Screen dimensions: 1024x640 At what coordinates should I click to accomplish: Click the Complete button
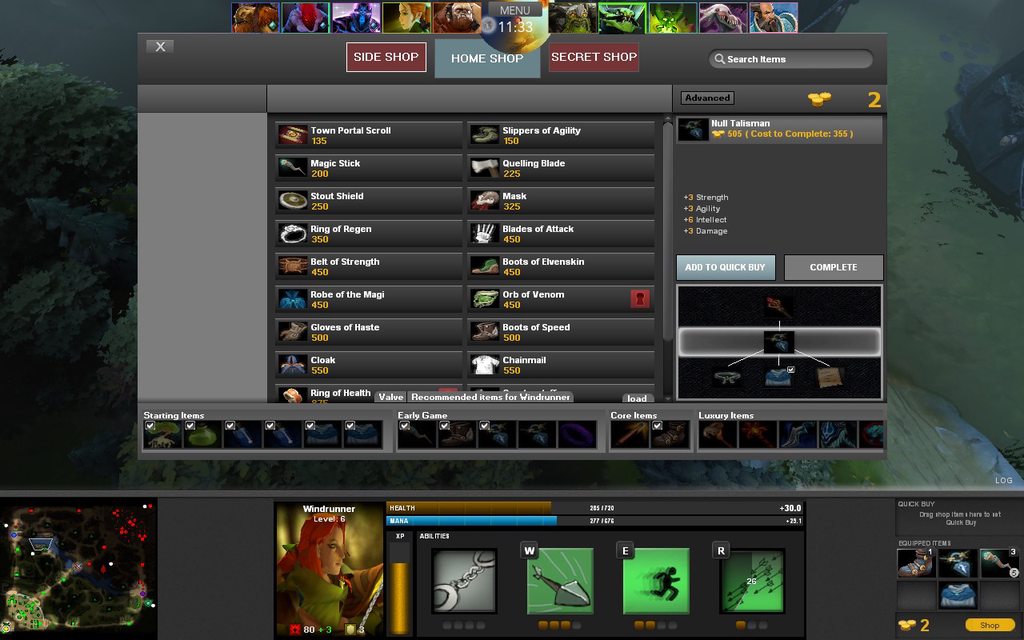(x=833, y=267)
